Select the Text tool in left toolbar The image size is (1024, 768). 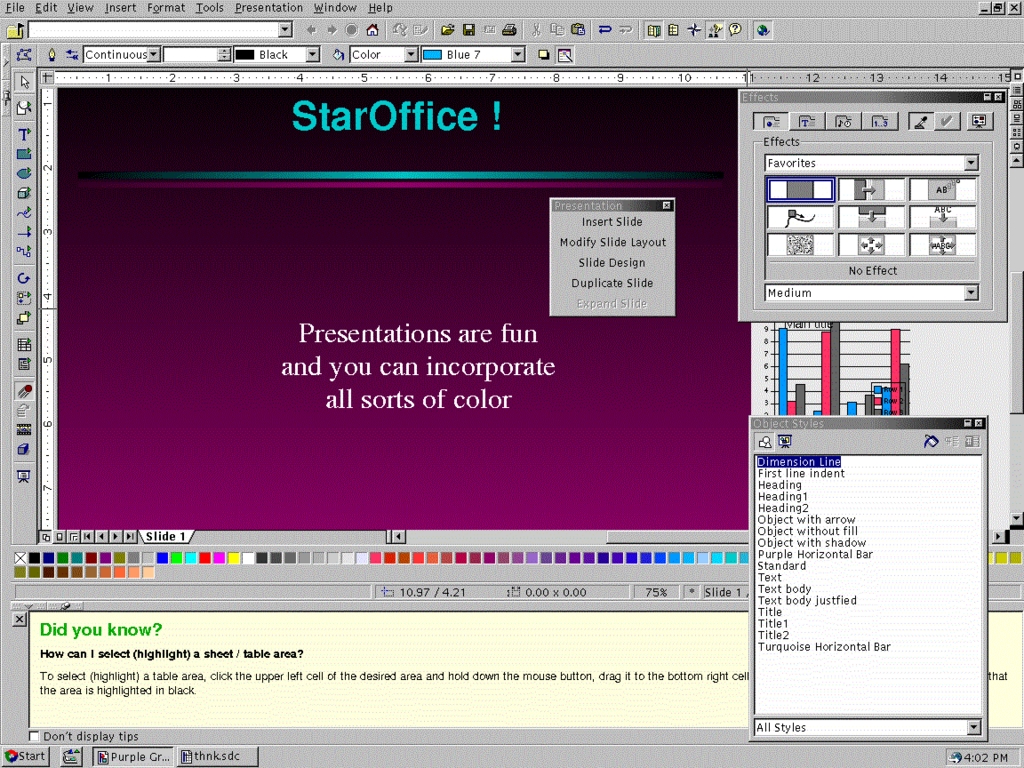(24, 133)
